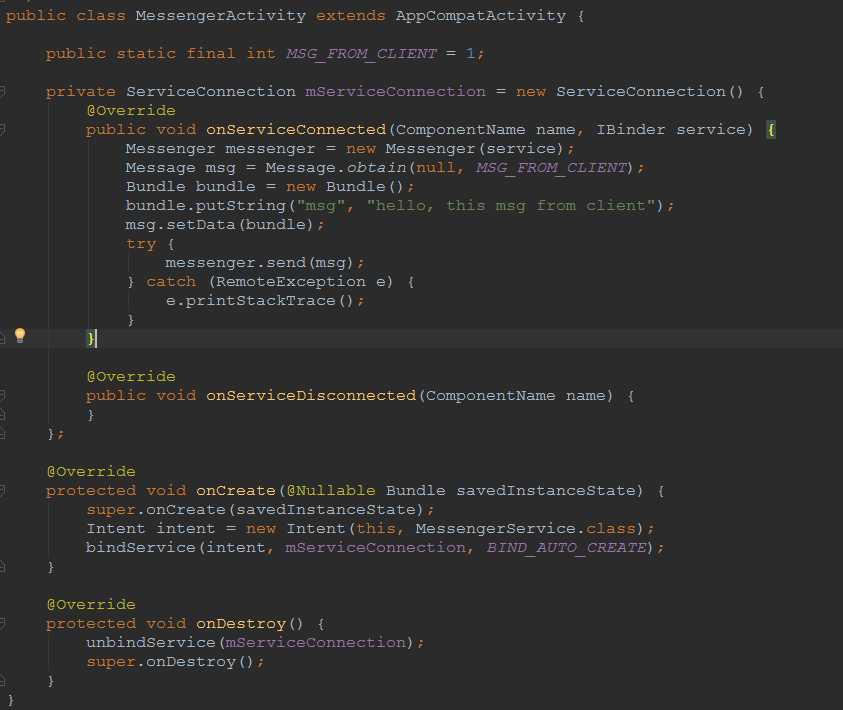Image resolution: width=843 pixels, height=710 pixels.
Task: Click the send call in messenger.send(msg)
Action: [x=286, y=262]
